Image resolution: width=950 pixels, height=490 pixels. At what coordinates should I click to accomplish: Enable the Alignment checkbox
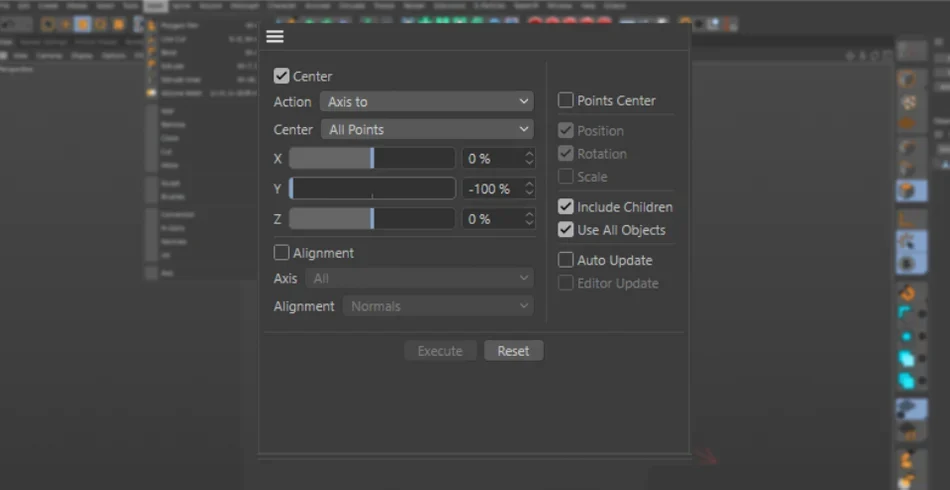tap(281, 253)
